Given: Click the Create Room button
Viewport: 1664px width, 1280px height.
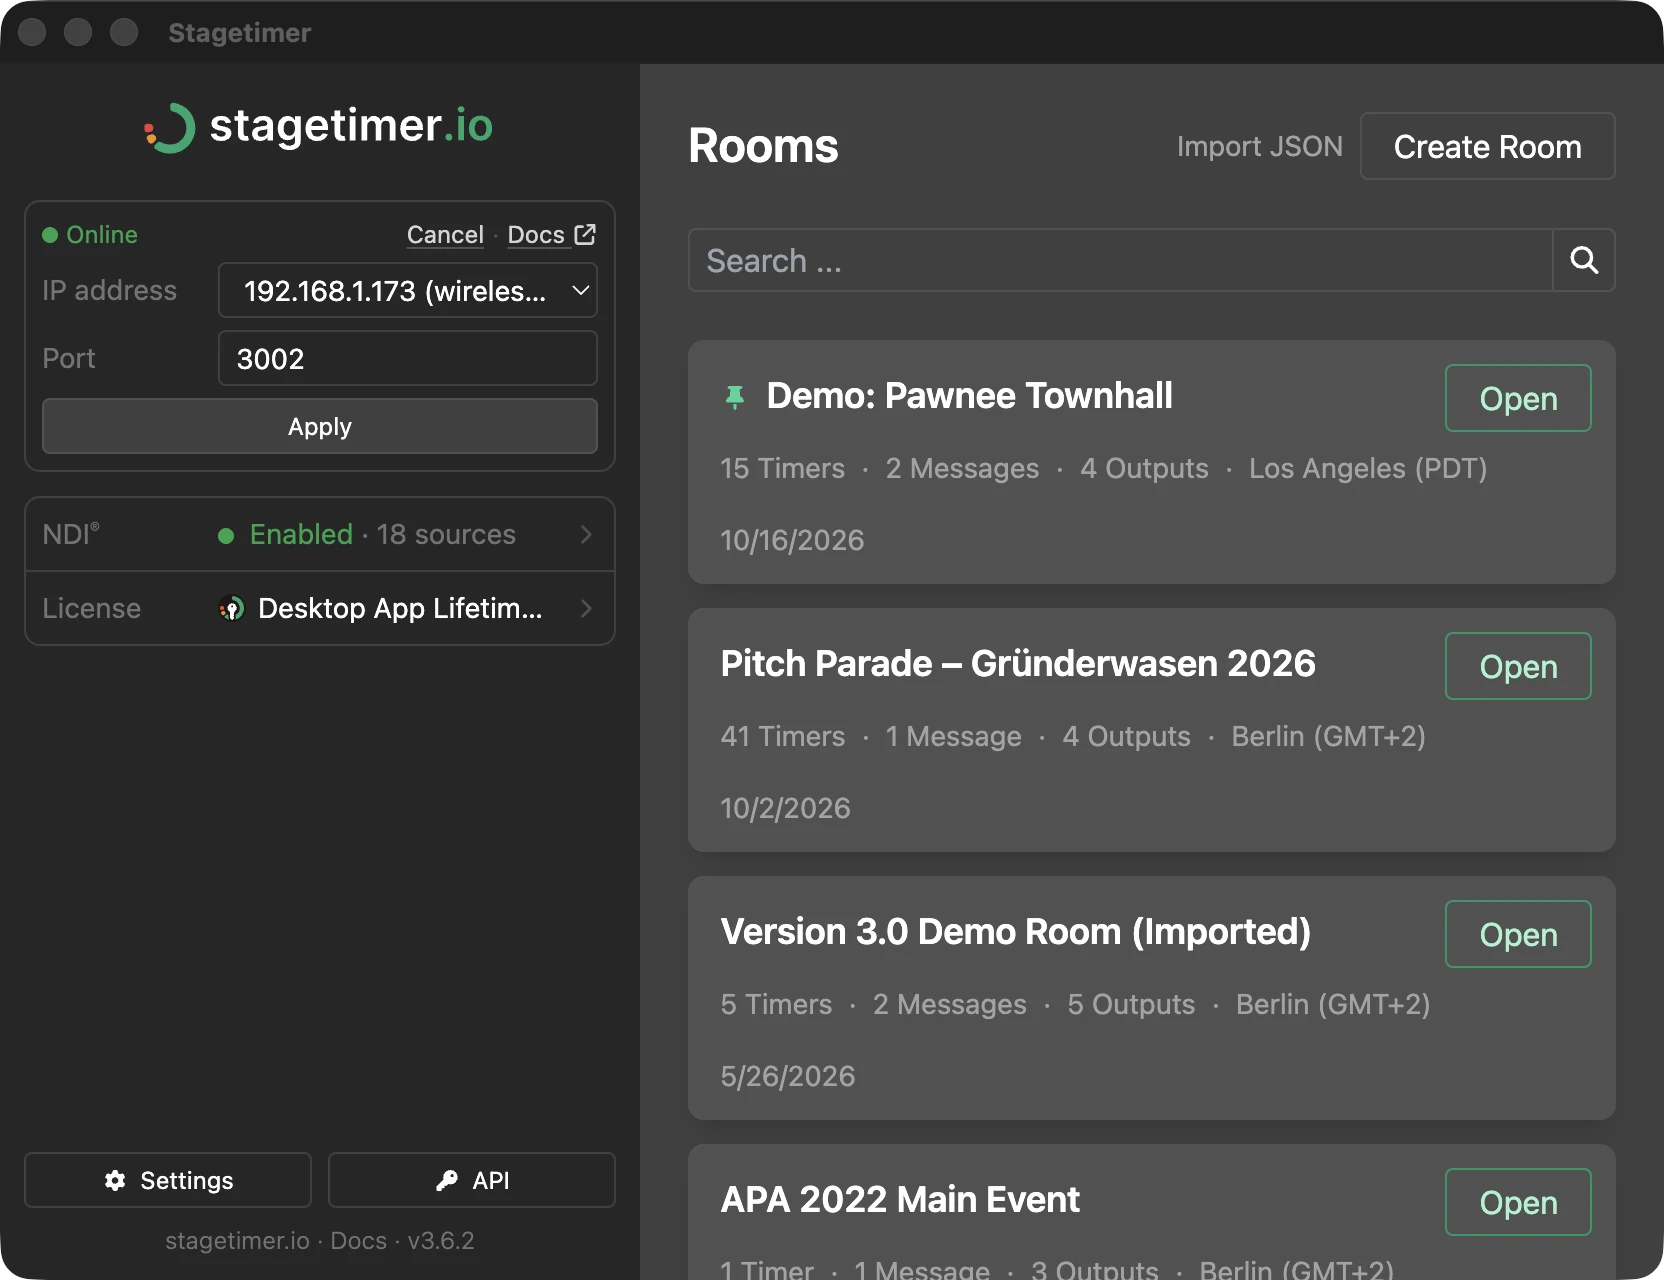Looking at the screenshot, I should (1487, 146).
